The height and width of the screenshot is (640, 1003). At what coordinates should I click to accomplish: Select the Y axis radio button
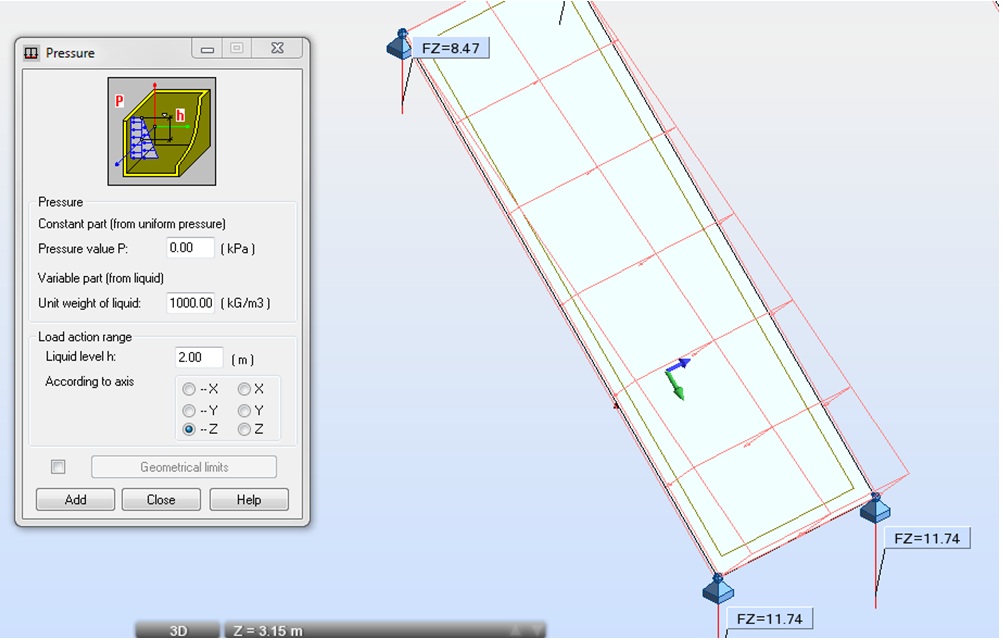coord(244,410)
